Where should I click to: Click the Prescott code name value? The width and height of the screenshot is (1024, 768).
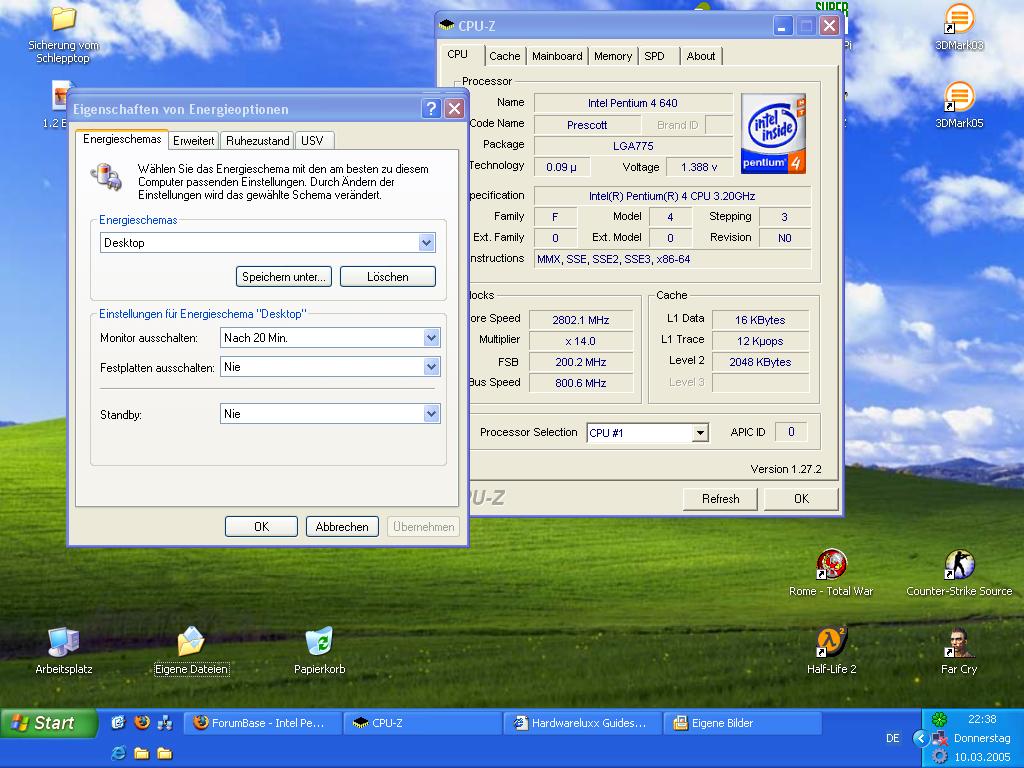pyautogui.click(x=587, y=125)
